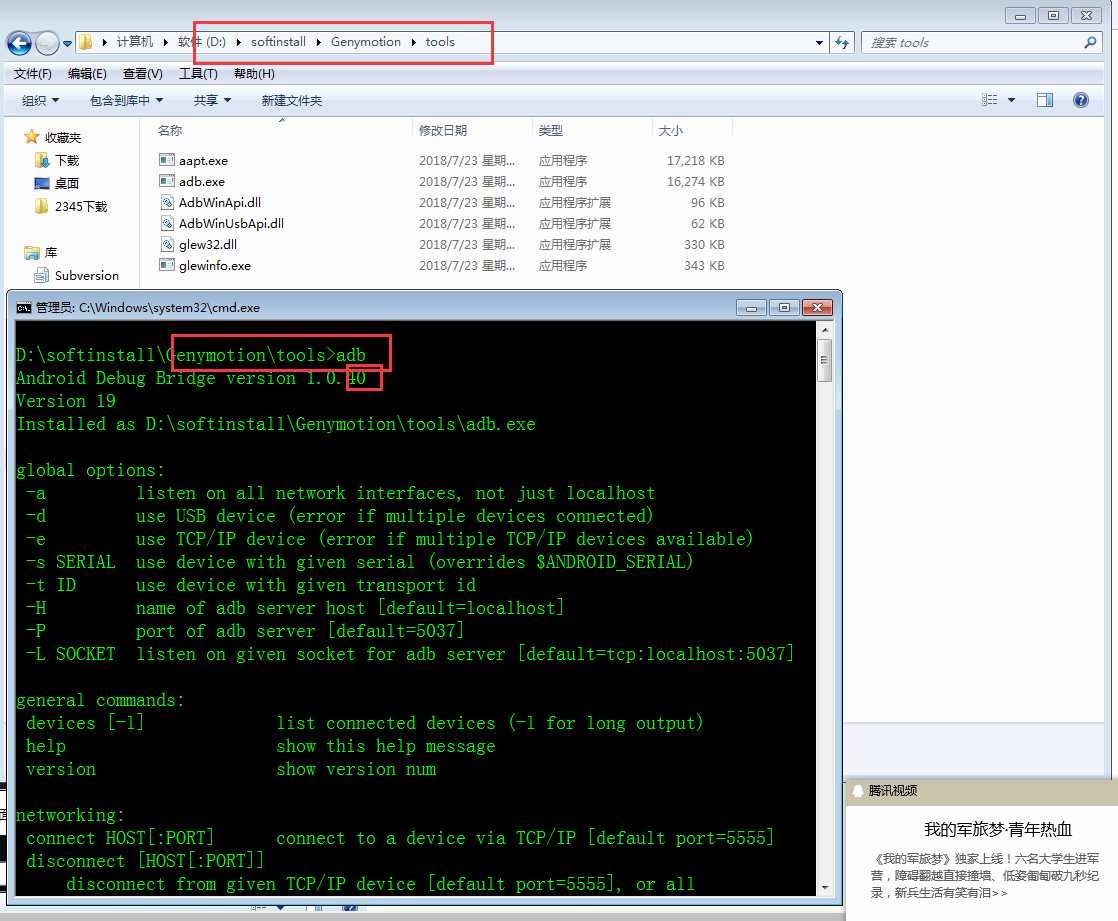Click the folder icon in the address bar

coord(86,42)
